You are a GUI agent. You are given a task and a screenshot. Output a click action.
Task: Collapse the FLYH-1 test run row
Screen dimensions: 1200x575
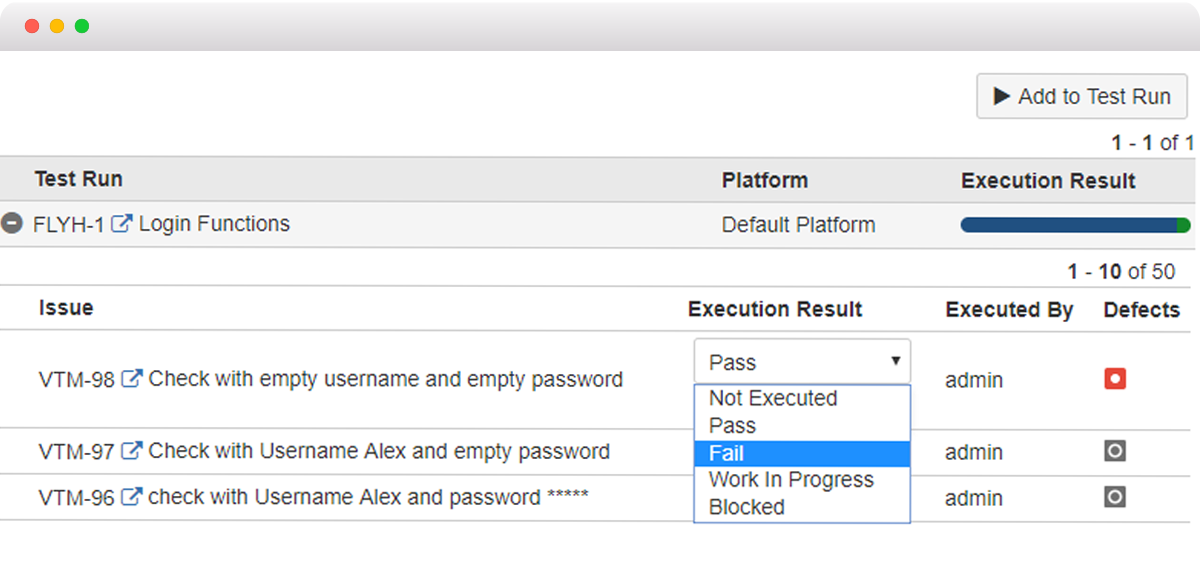(12, 224)
